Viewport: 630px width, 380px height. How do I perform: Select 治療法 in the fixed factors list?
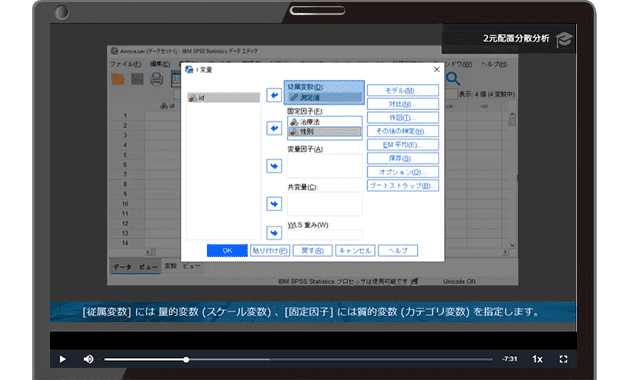325,122
